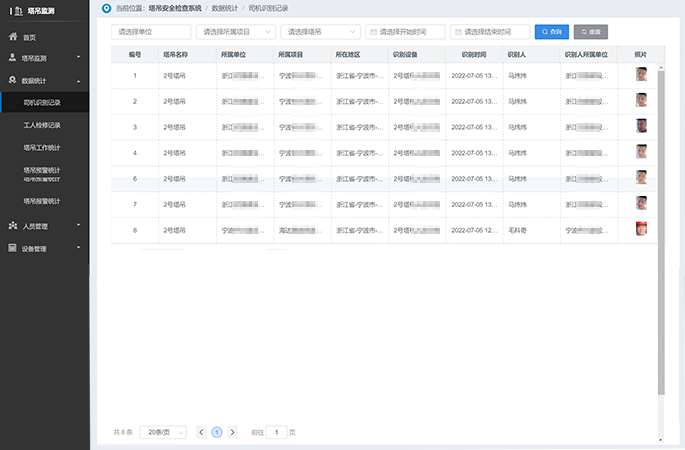Image resolution: width=685 pixels, height=450 pixels.
Task: Go to the previous page using left arrow
Action: pyautogui.click(x=202, y=432)
